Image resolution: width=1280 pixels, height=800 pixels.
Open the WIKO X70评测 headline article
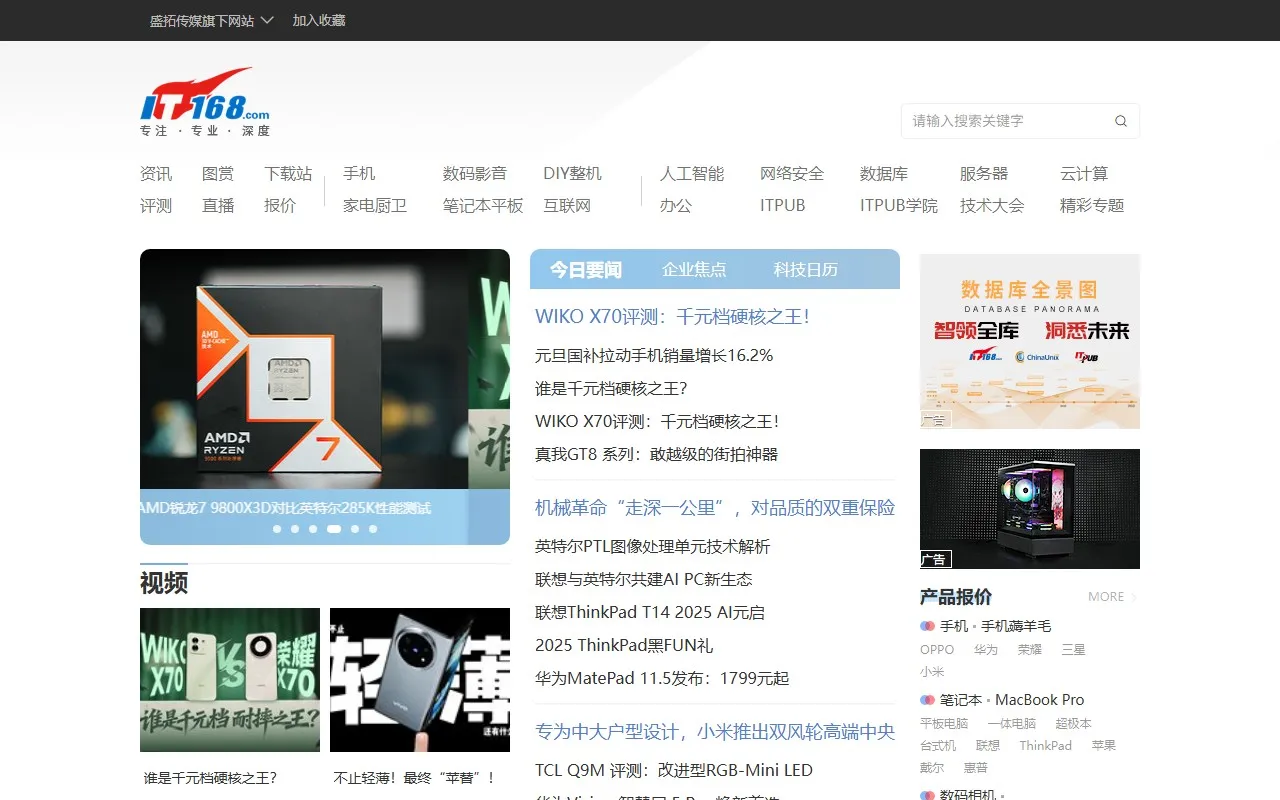672,317
